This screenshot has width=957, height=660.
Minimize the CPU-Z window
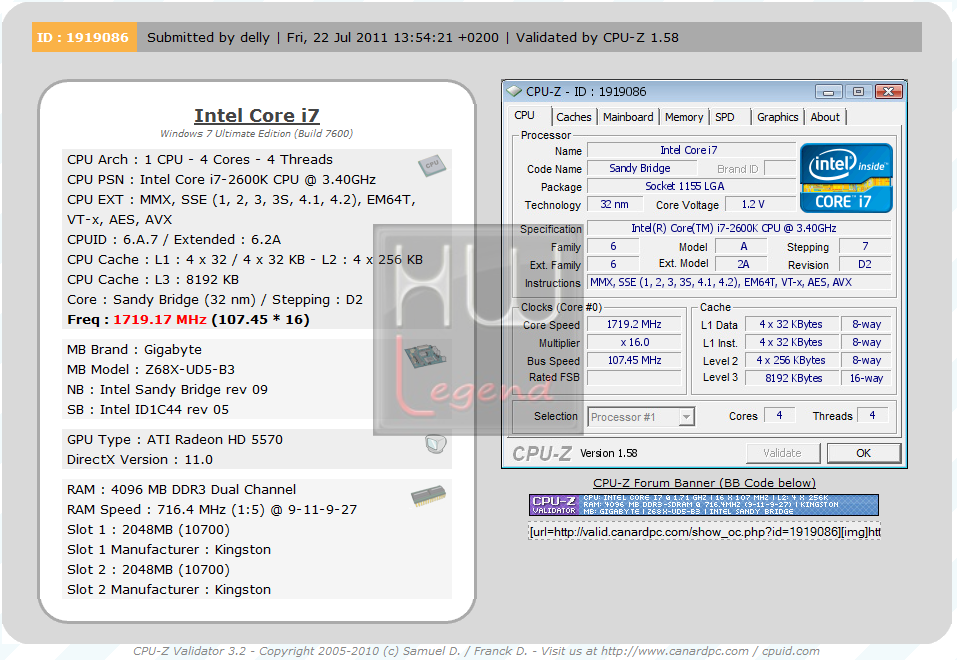point(828,92)
